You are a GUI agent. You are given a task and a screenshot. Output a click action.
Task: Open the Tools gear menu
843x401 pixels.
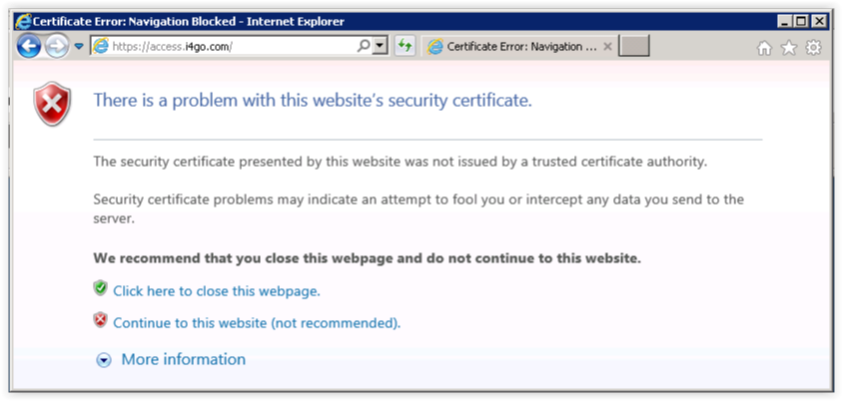[x=813, y=48]
